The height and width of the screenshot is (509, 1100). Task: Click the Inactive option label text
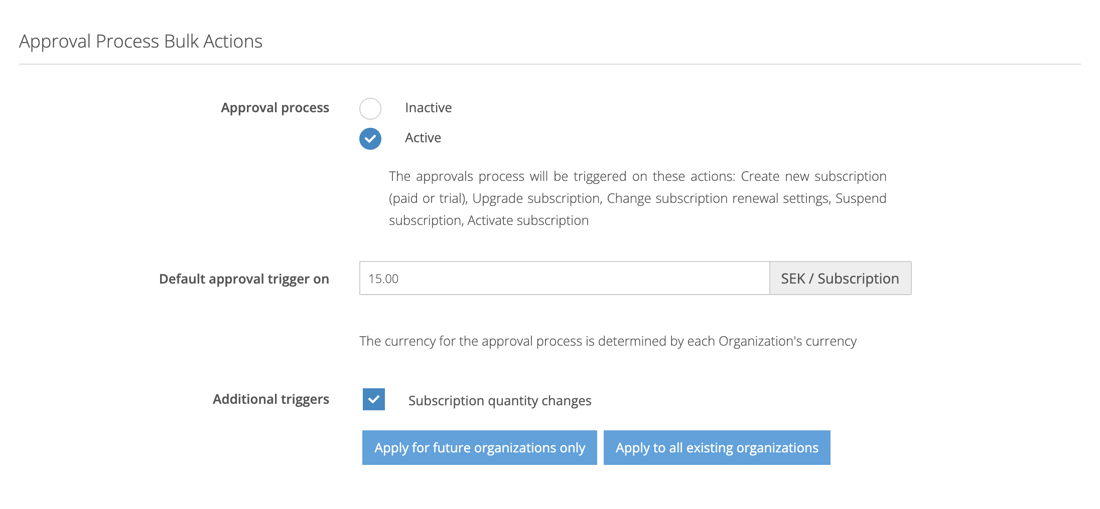[x=428, y=108]
